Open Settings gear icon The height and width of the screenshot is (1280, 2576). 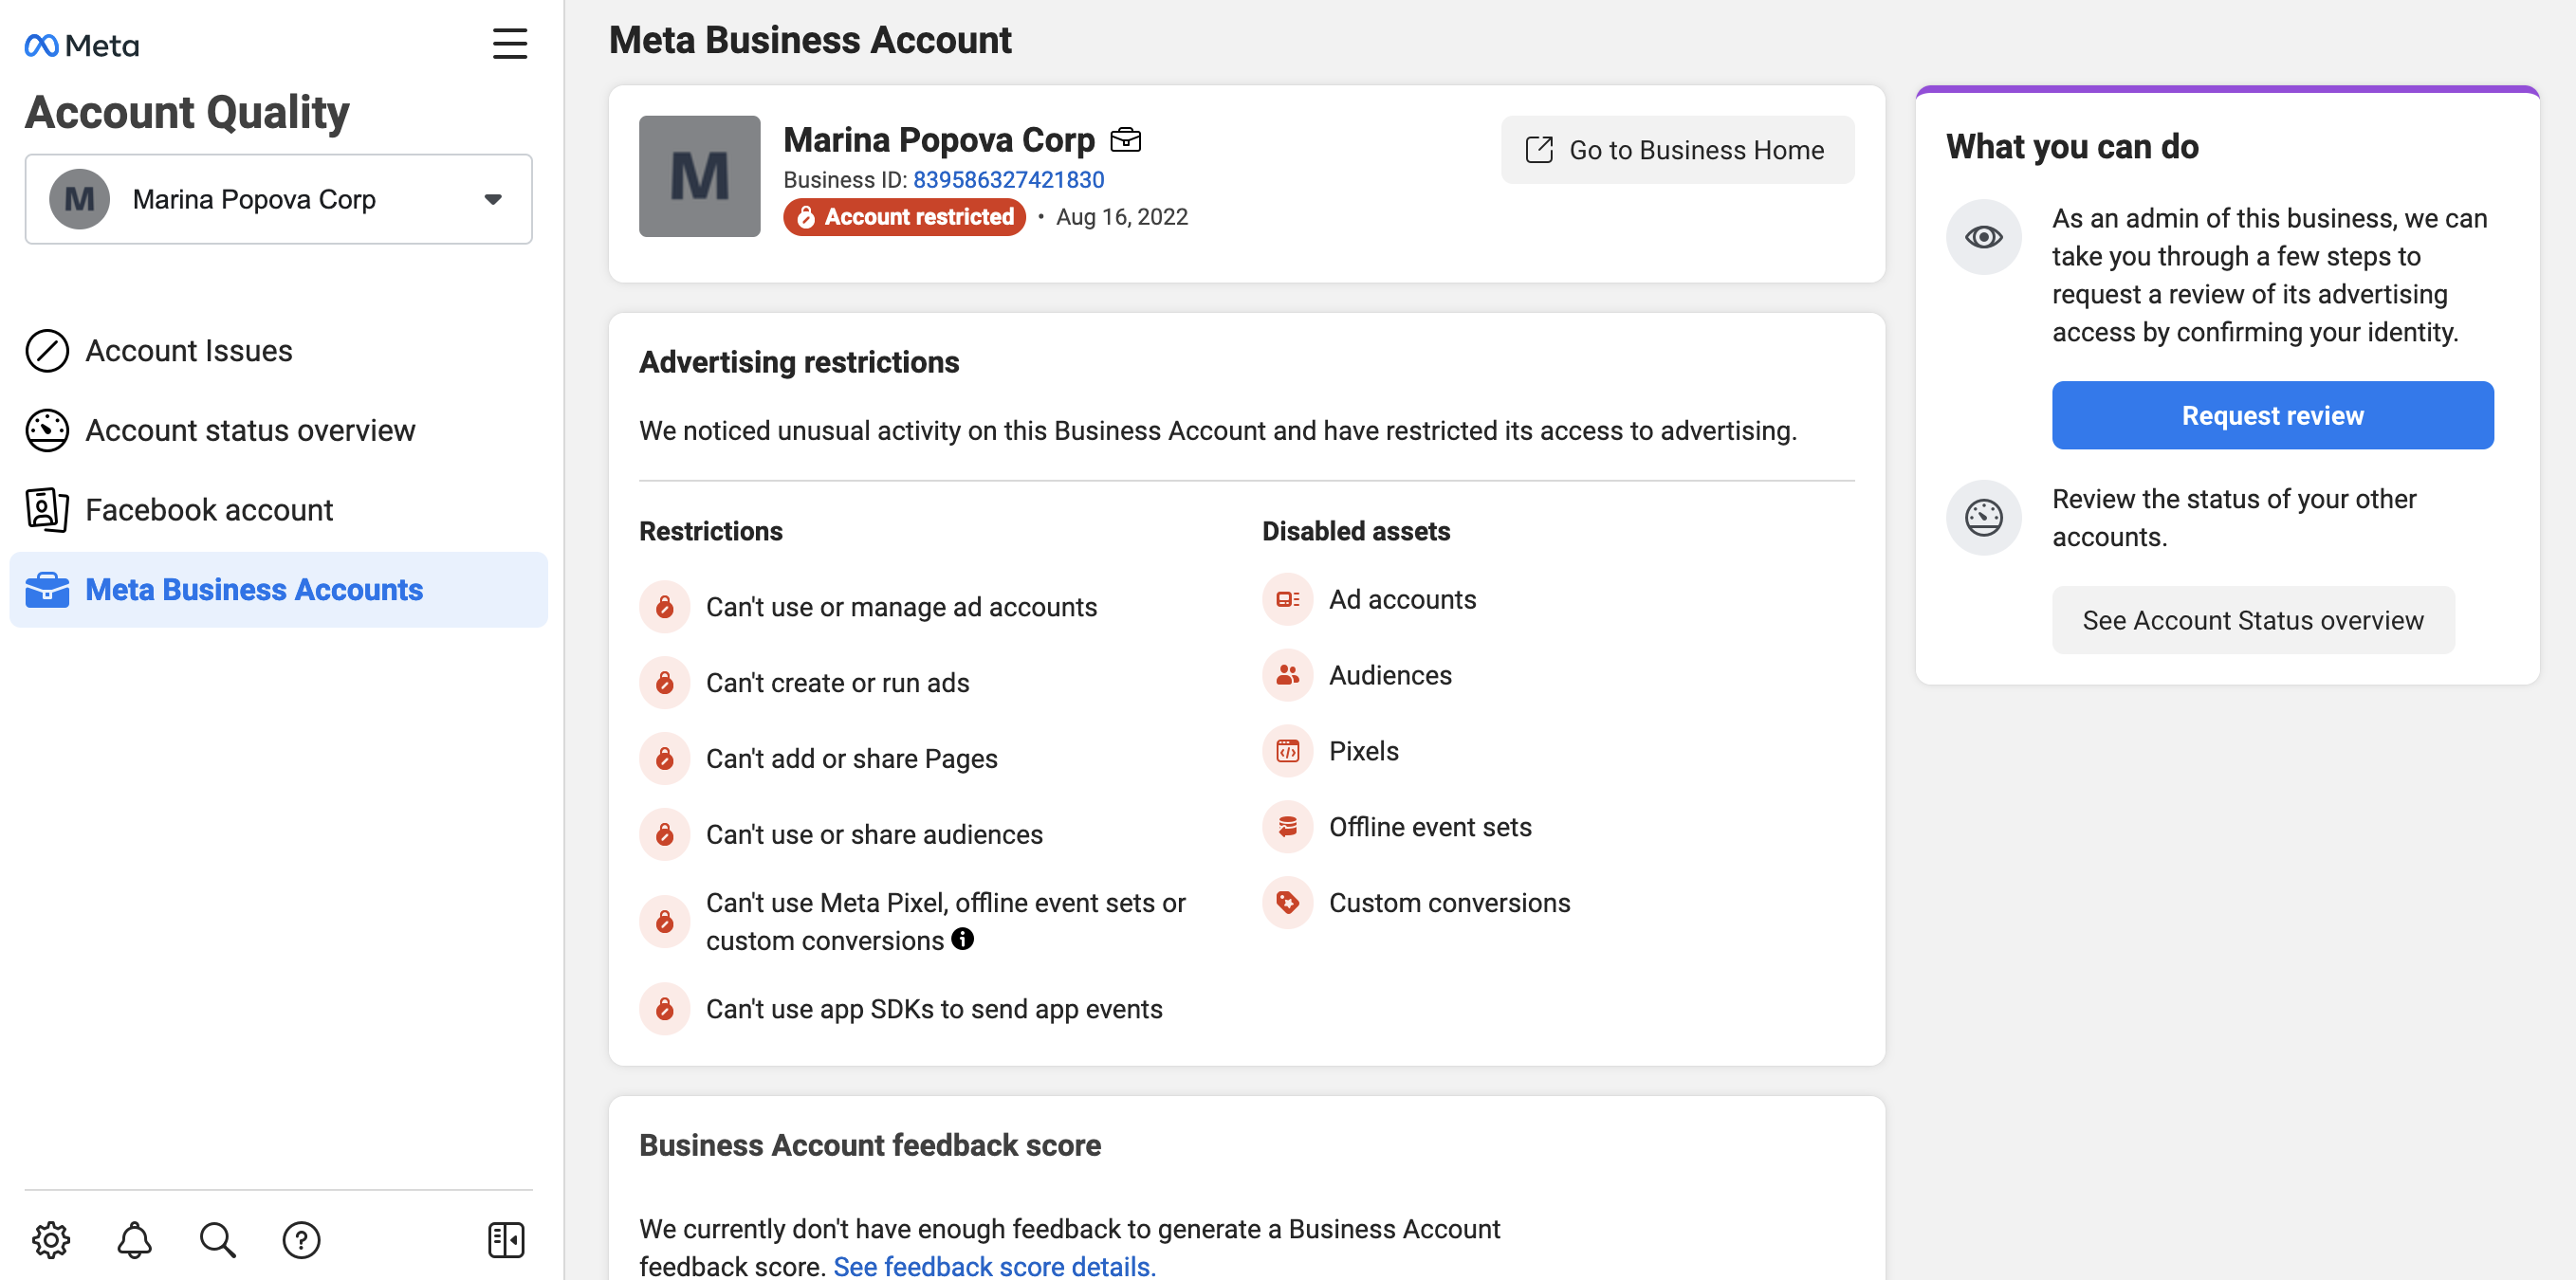coord(51,1240)
